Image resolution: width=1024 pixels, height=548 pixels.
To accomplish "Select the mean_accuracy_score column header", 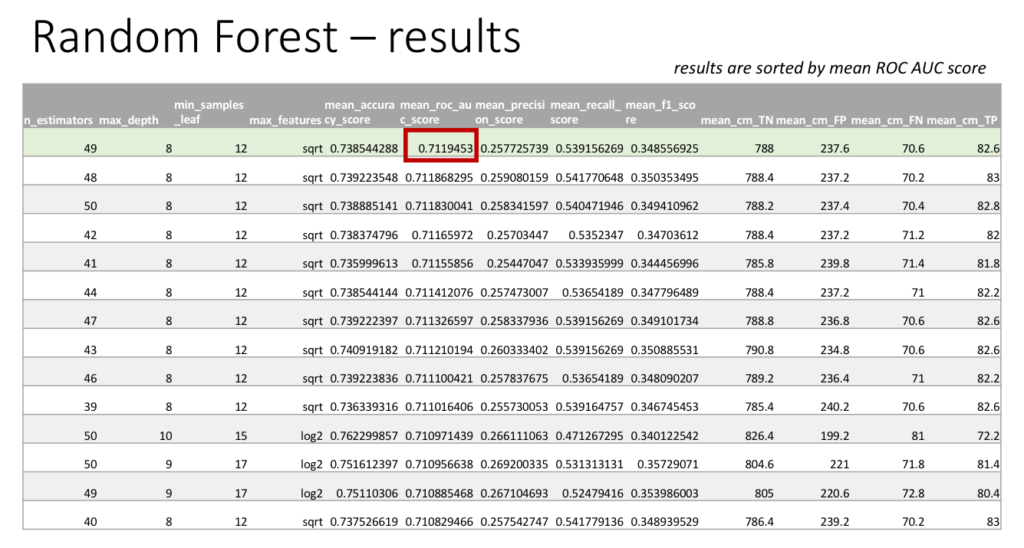I will (360, 112).
